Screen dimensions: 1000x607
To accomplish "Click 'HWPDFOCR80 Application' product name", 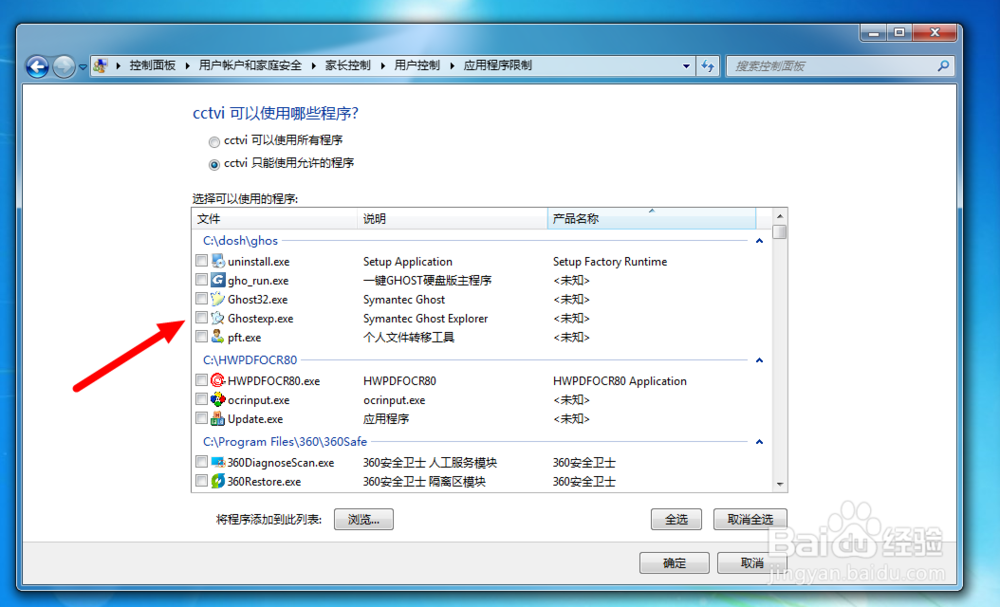I will pyautogui.click(x=620, y=381).
